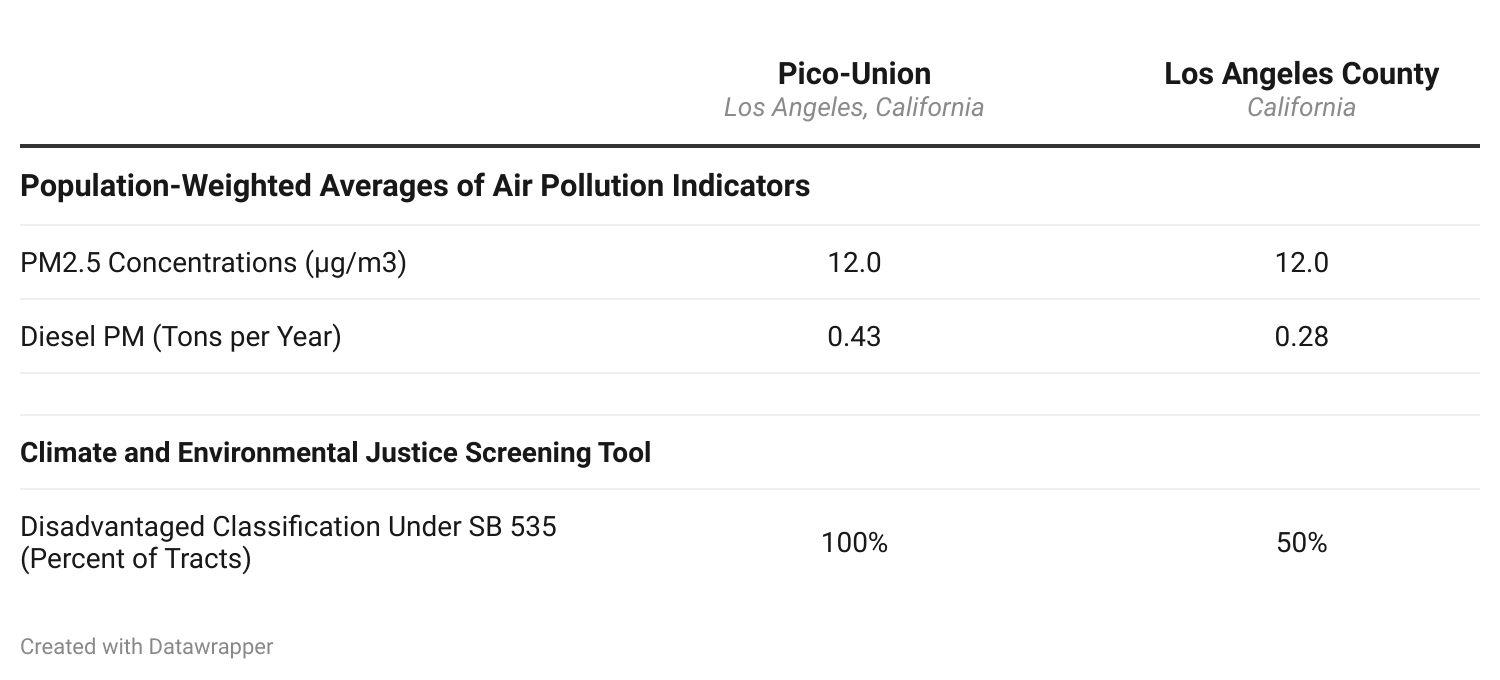Click the word 'Datawrapper' in the footer
The height and width of the screenshot is (680, 1500).
[210, 647]
